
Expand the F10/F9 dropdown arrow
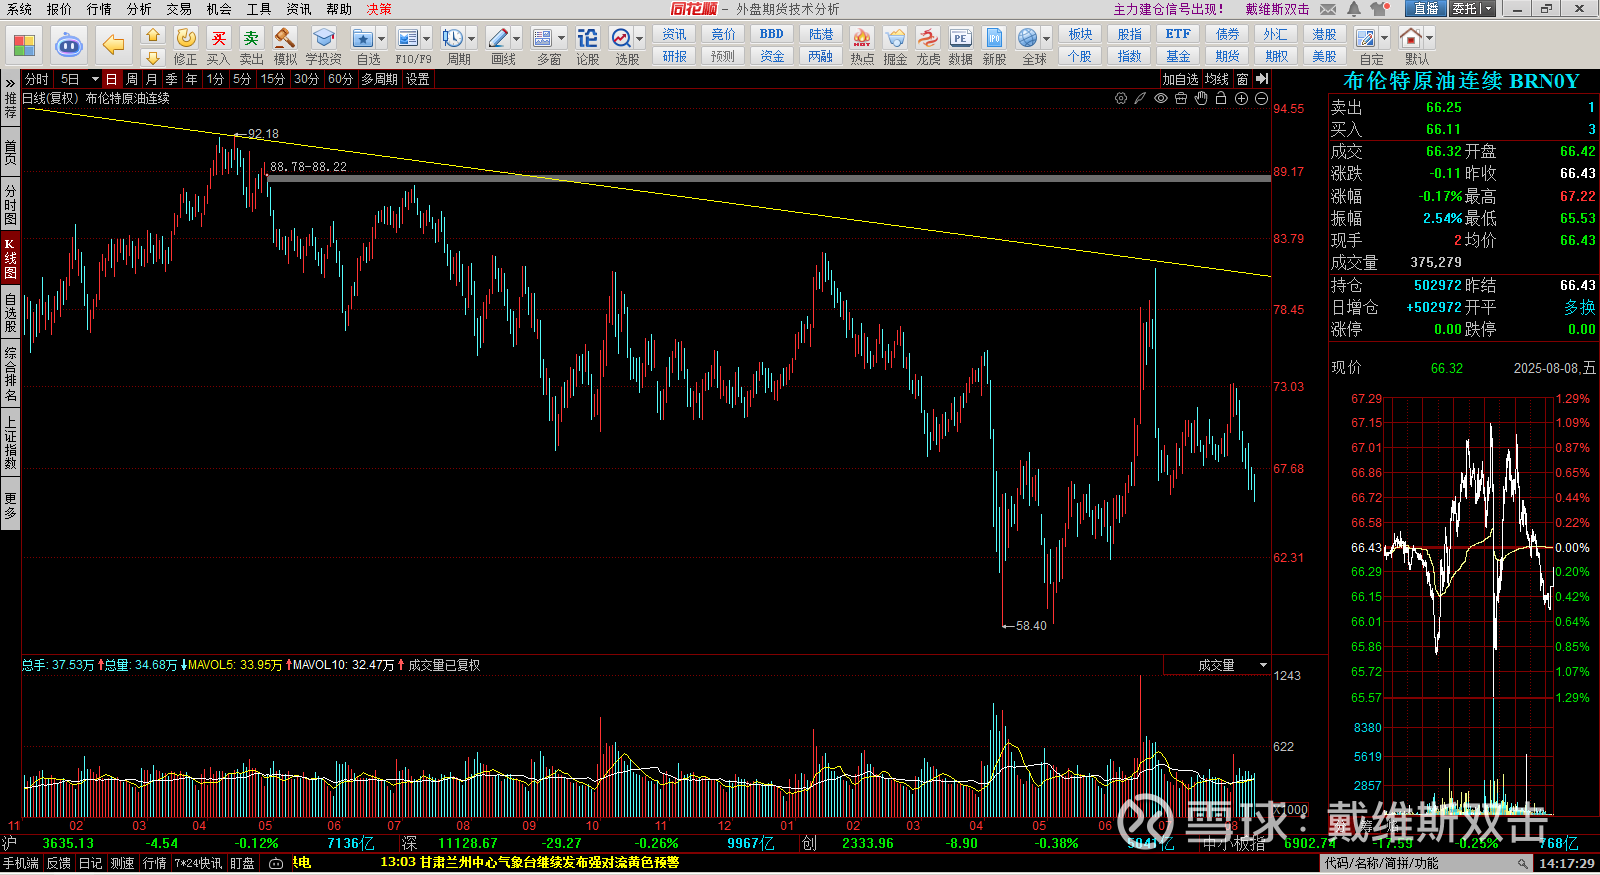[427, 39]
